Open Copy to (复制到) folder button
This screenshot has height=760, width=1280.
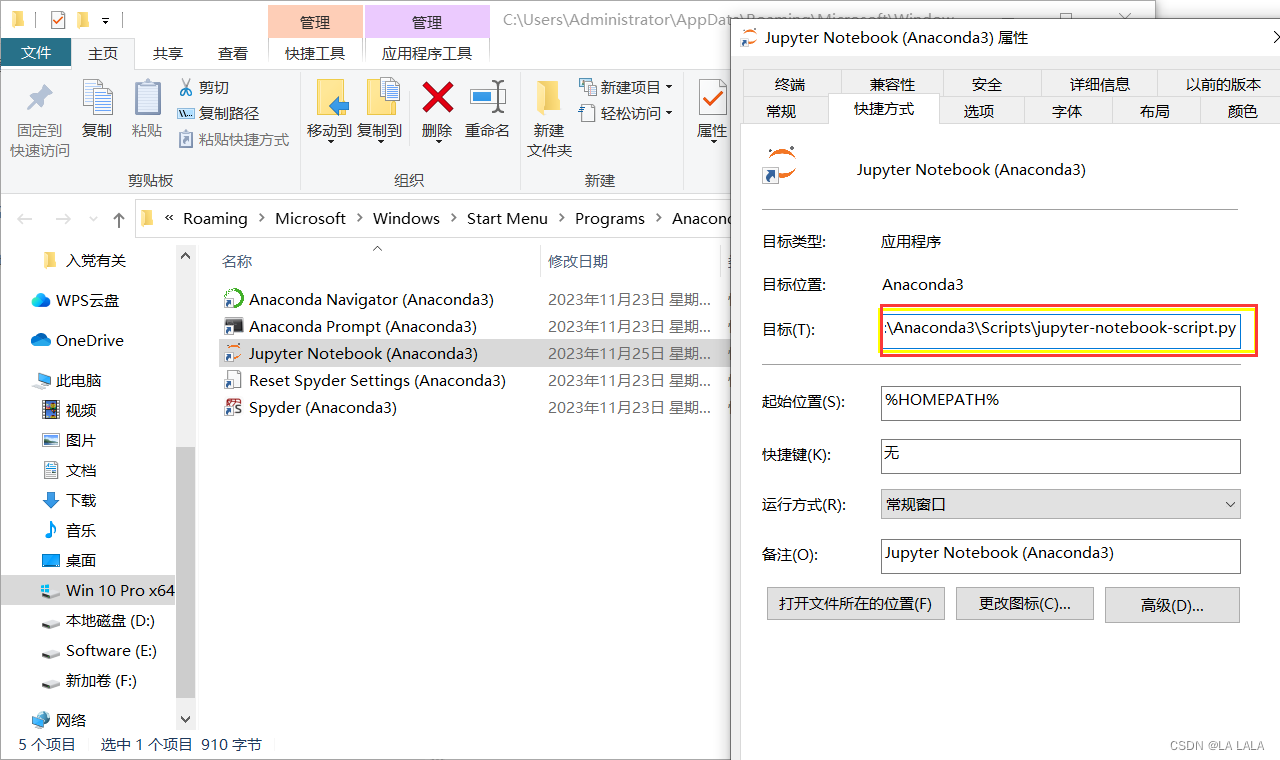click(x=381, y=98)
